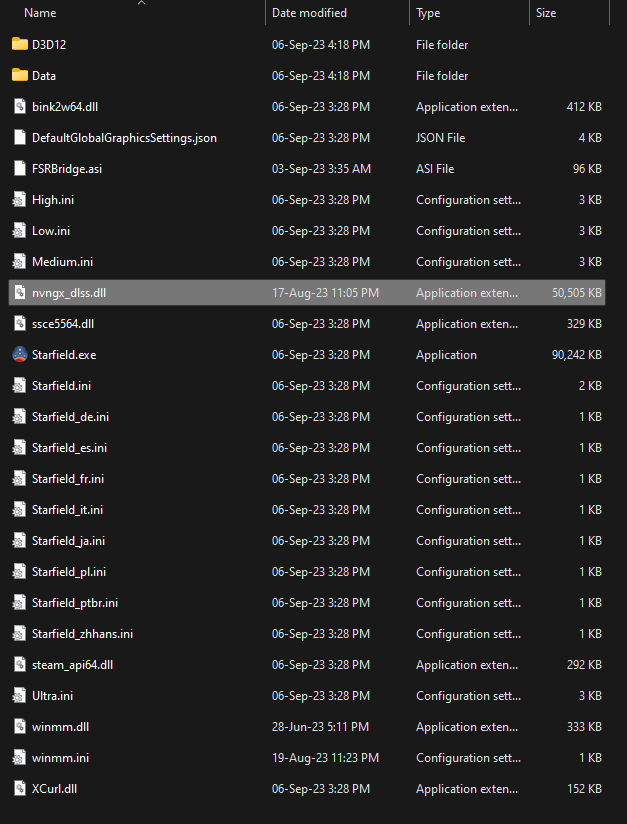Screen dimensions: 627x824
Task: Select the file name Starfield.exe
Action: (64, 355)
